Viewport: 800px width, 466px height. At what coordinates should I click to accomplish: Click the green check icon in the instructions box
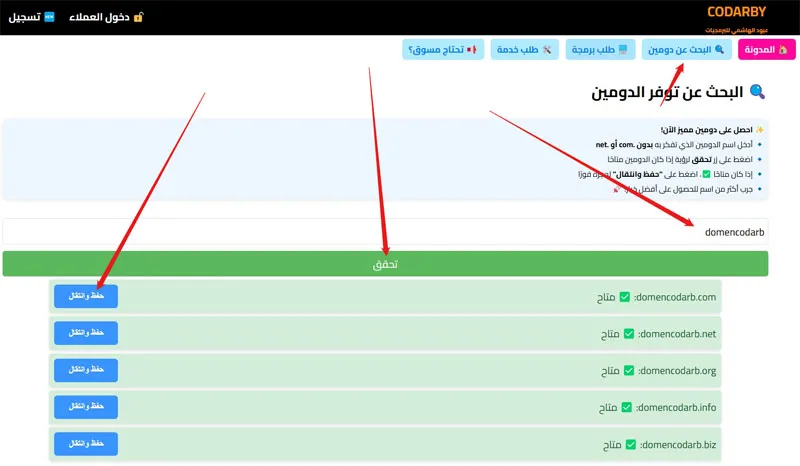click(706, 175)
